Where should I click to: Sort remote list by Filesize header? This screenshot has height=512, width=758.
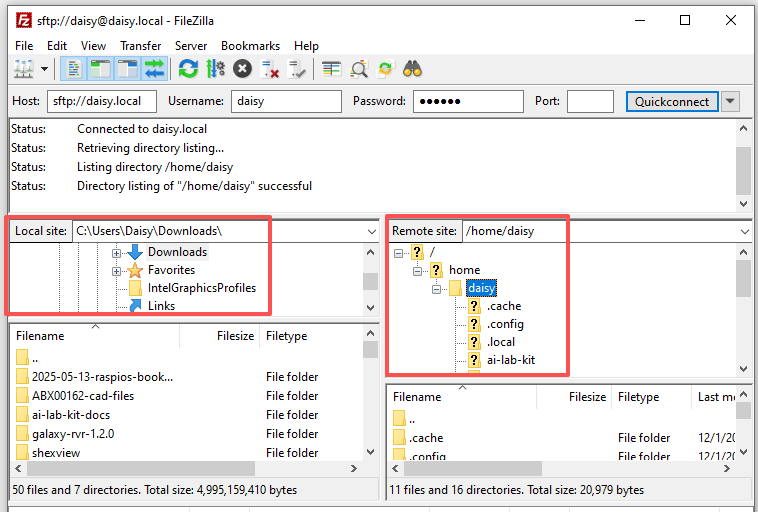tap(574, 397)
